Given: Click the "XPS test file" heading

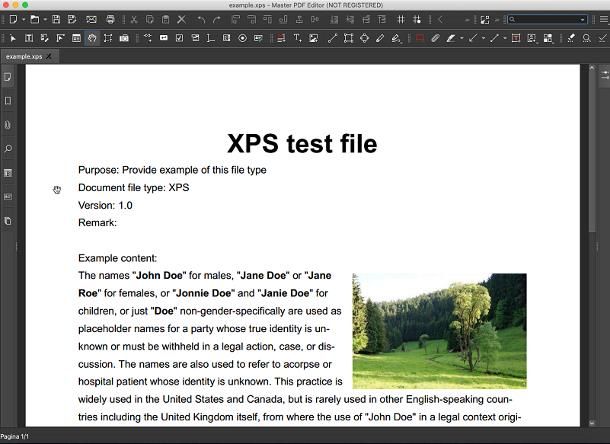Looking at the screenshot, I should pos(302,144).
